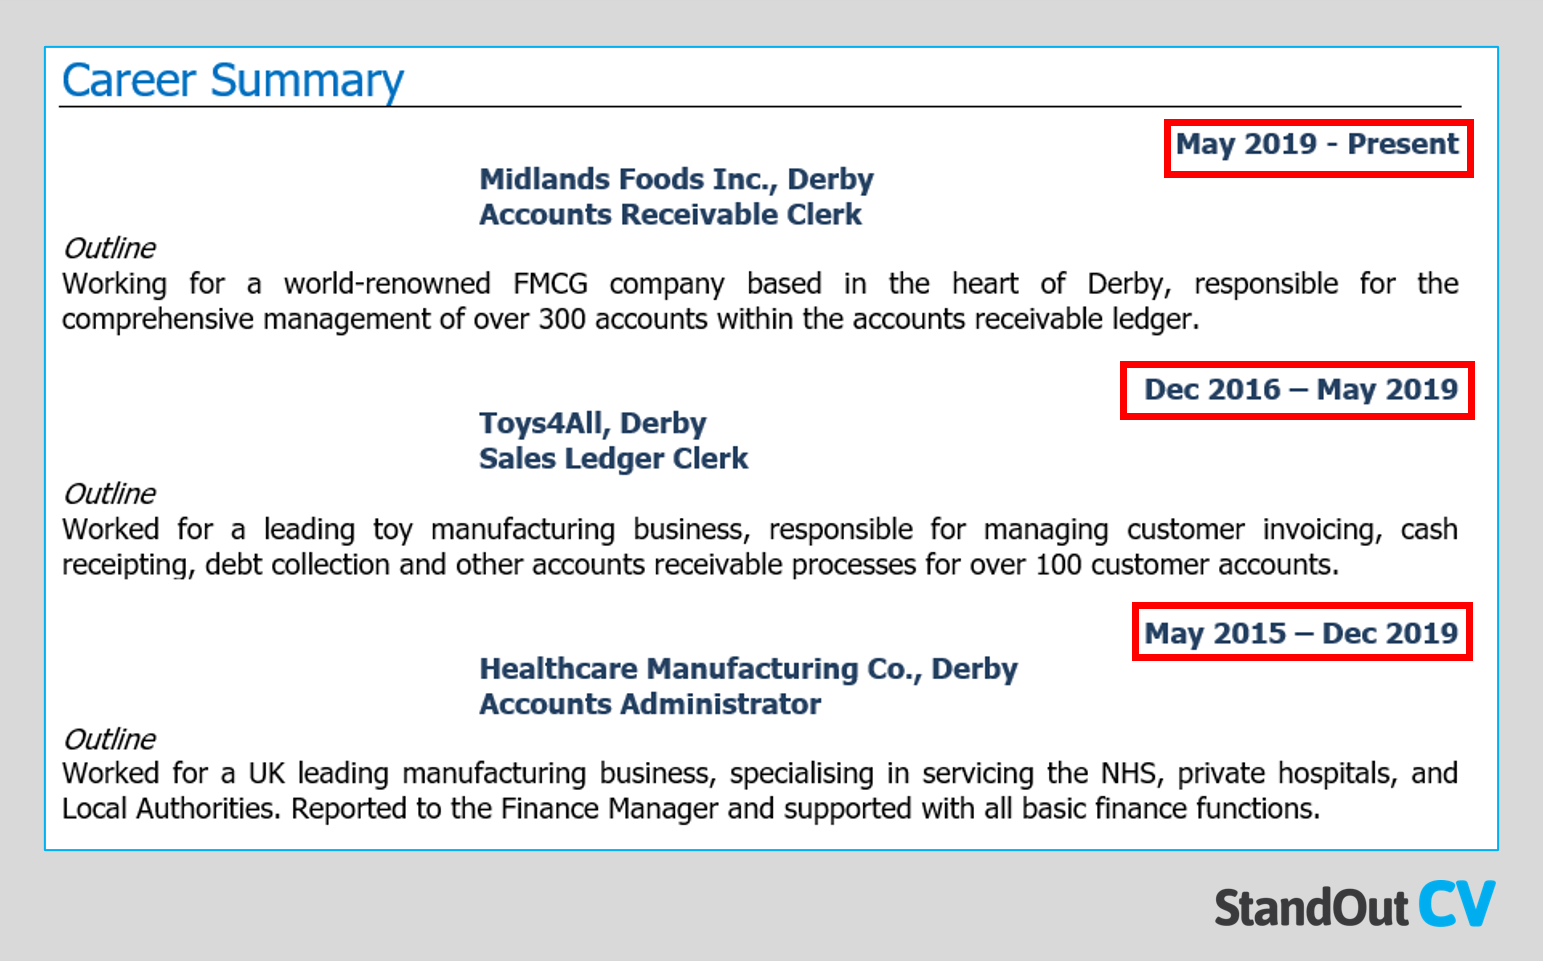This screenshot has height=961, width=1543.
Task: Click the May 2015 – Dec 2019 date box
Action: point(1302,632)
